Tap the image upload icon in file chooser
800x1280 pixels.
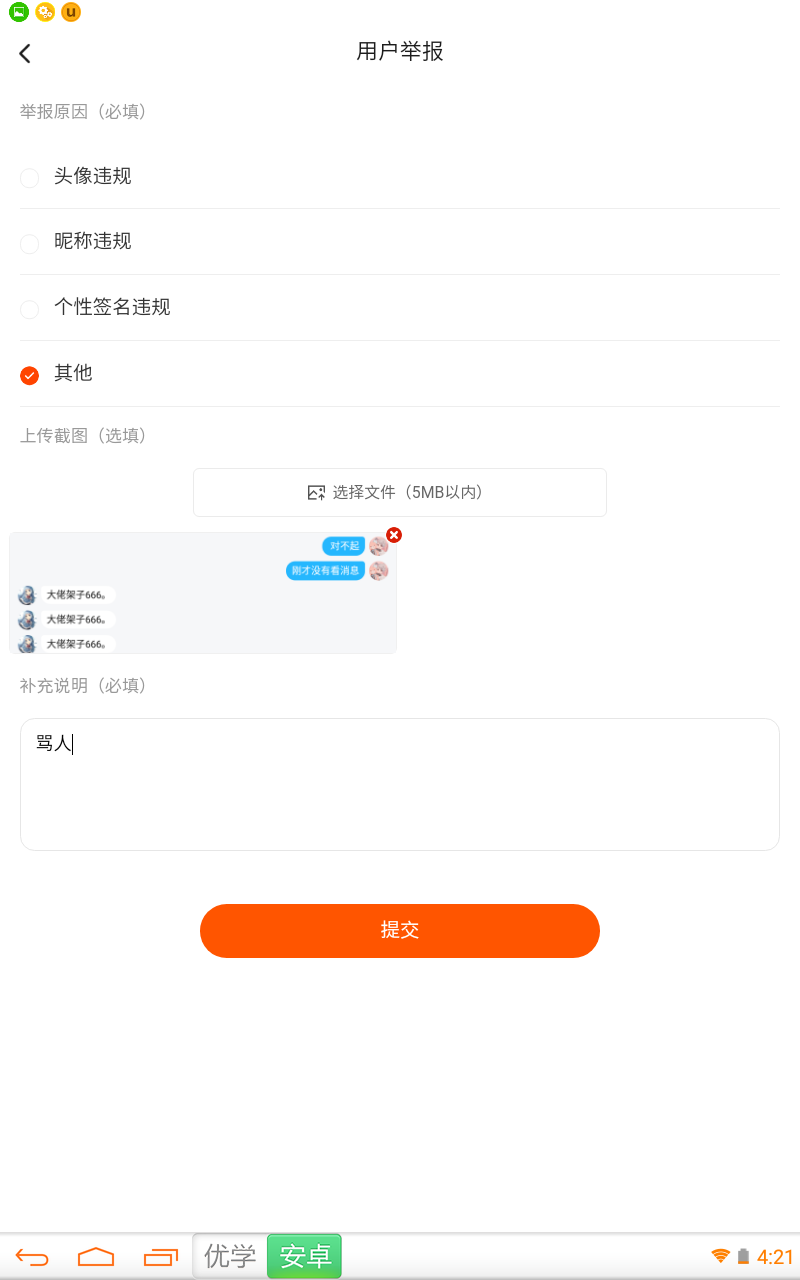pyautogui.click(x=316, y=492)
